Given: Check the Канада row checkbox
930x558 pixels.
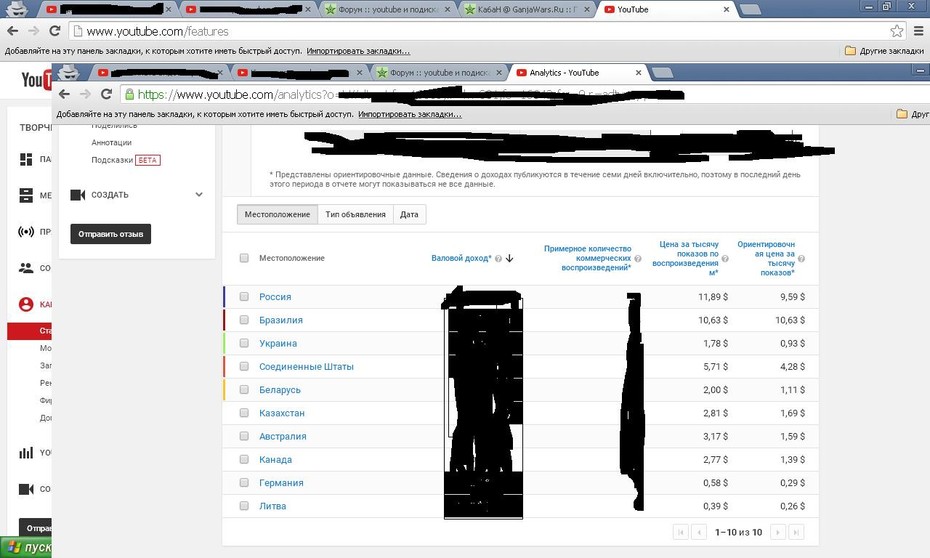Looking at the screenshot, I should (x=244, y=460).
